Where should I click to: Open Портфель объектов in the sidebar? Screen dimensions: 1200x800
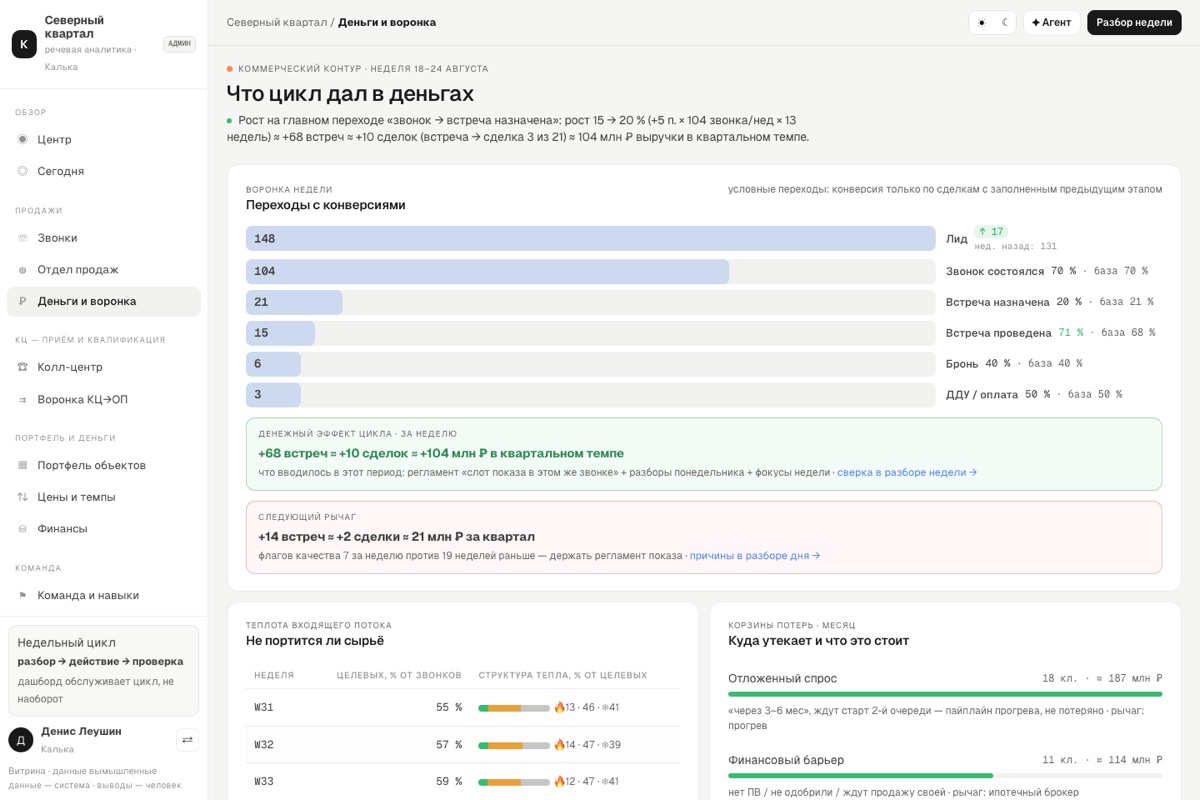pos(104,465)
